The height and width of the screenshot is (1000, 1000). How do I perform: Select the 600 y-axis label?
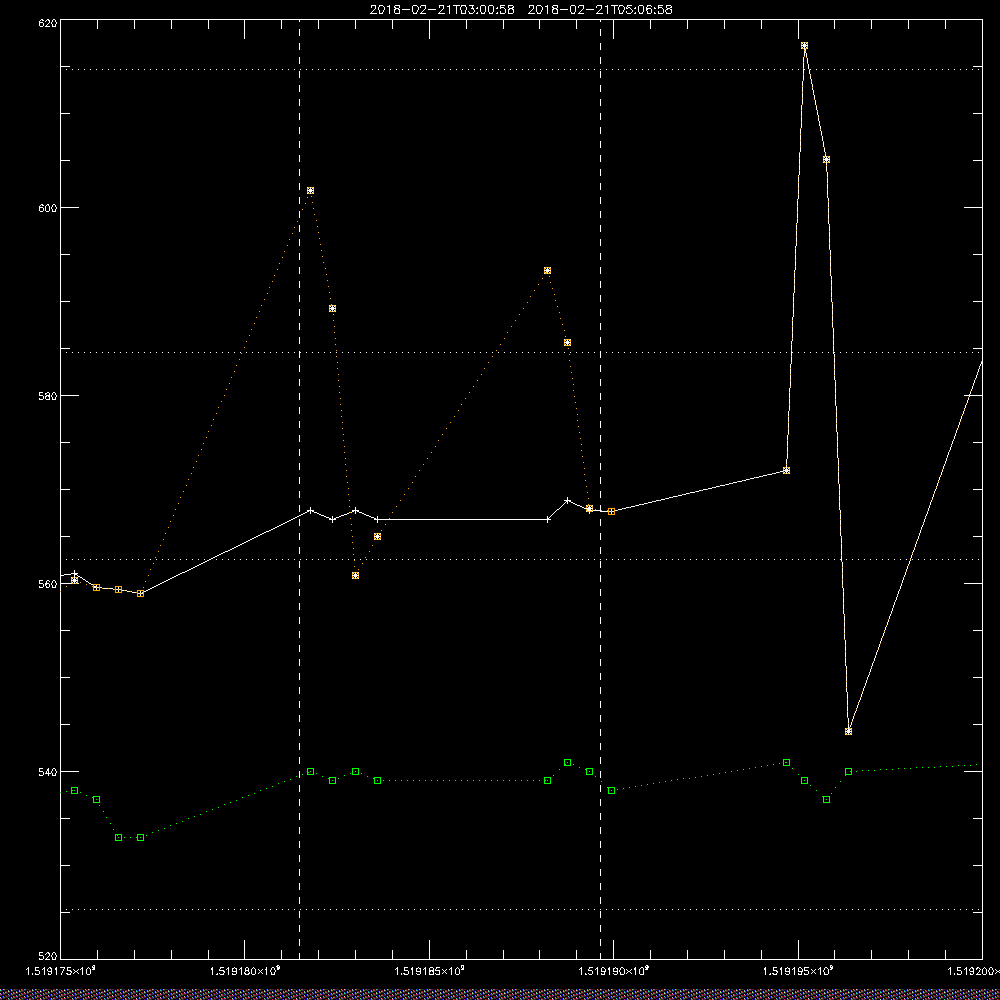tap(48, 208)
